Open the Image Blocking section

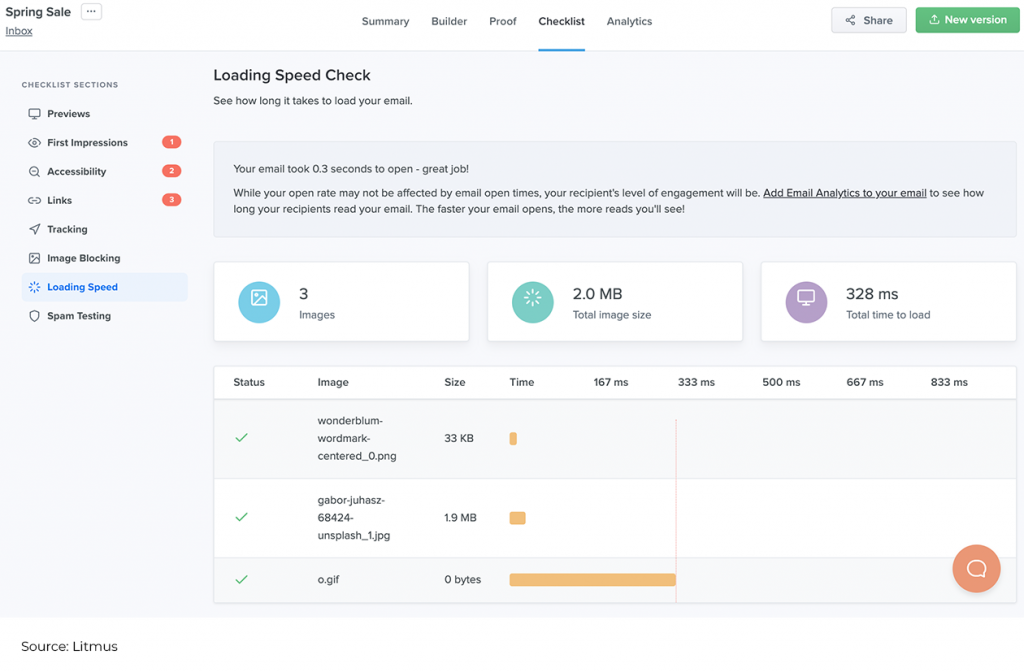point(84,258)
